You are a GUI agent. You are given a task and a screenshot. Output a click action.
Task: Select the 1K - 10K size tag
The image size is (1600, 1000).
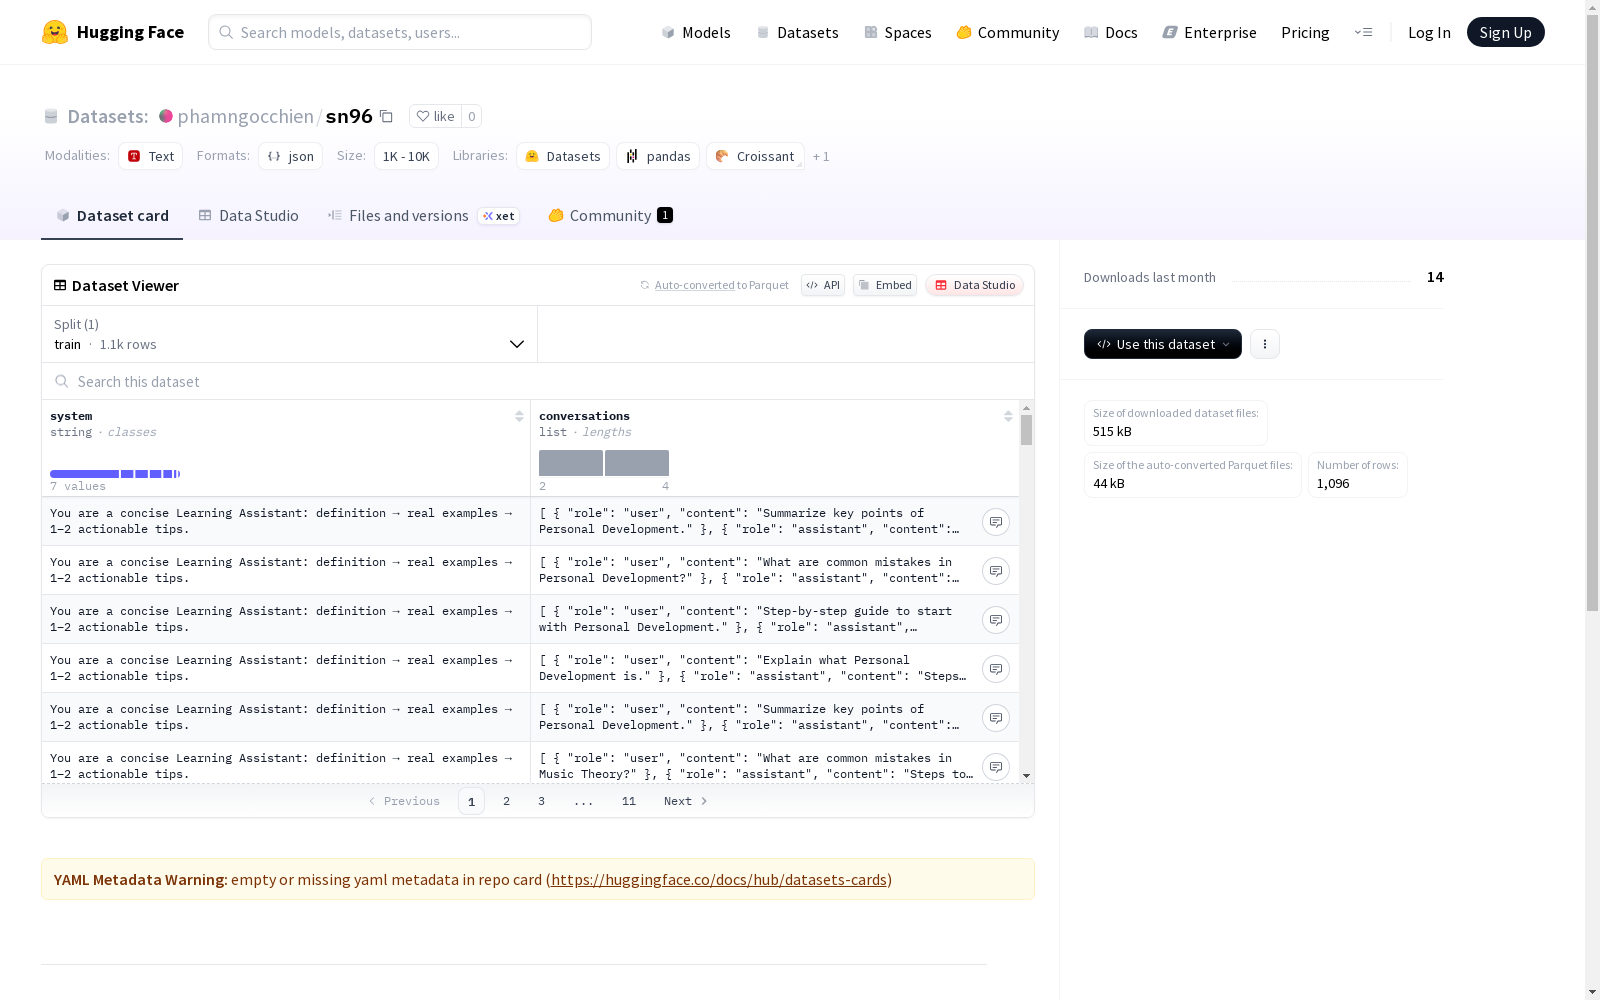click(406, 156)
